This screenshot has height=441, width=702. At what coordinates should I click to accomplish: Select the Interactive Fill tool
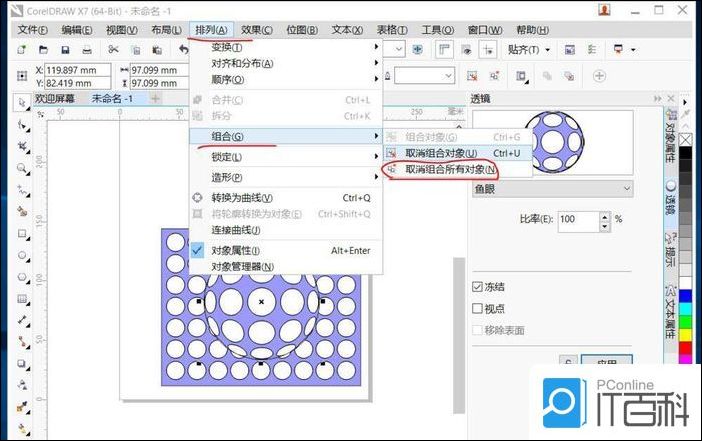pos(22,429)
